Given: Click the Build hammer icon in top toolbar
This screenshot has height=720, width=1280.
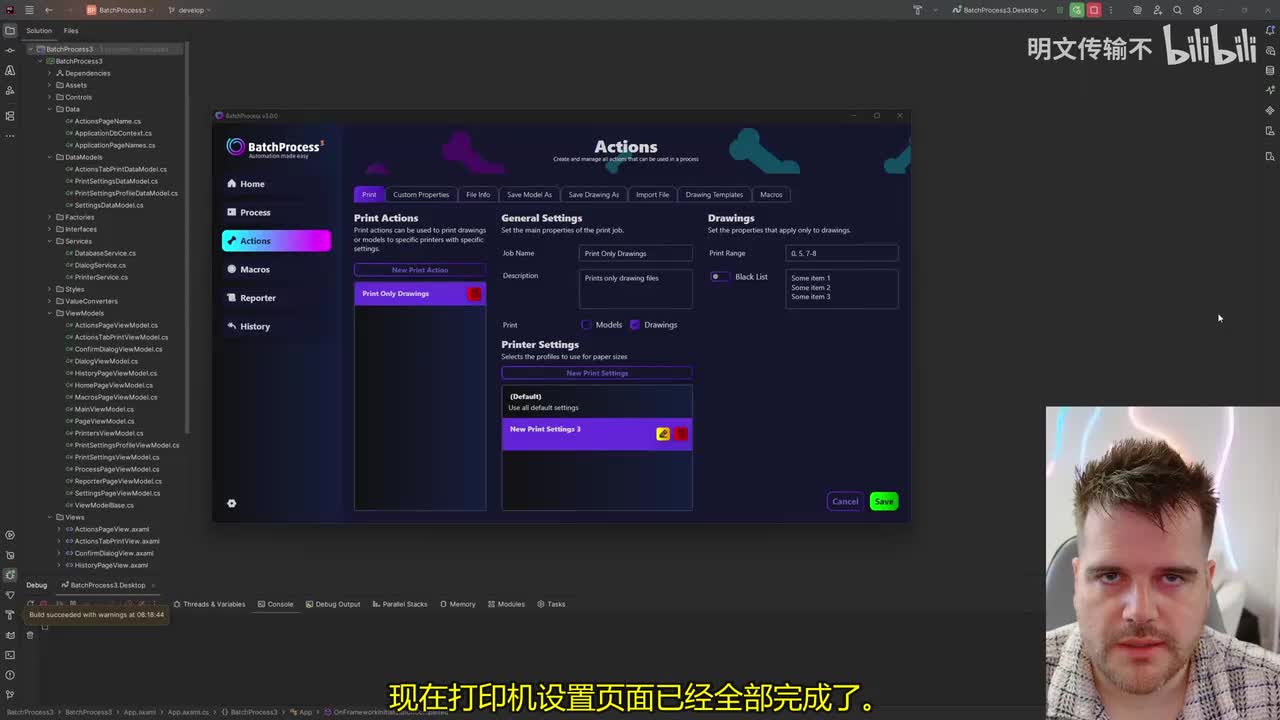Looking at the screenshot, I should coord(917,10).
